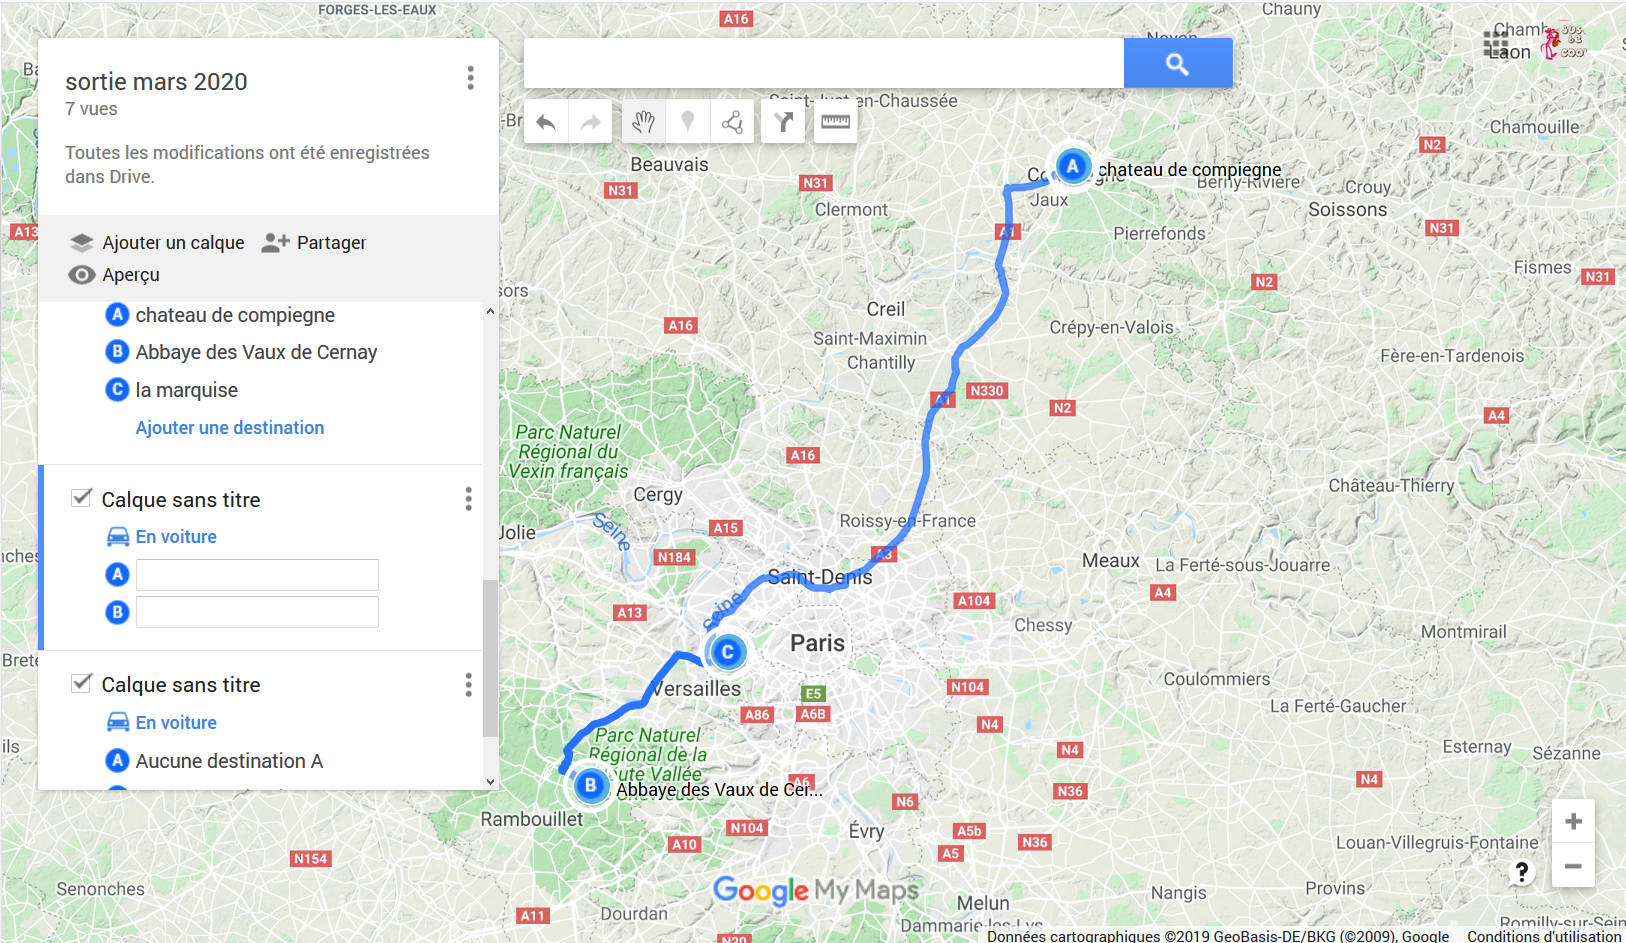Open the sortie mars 2020 map options menu
This screenshot has width=1626, height=943.
470,78
